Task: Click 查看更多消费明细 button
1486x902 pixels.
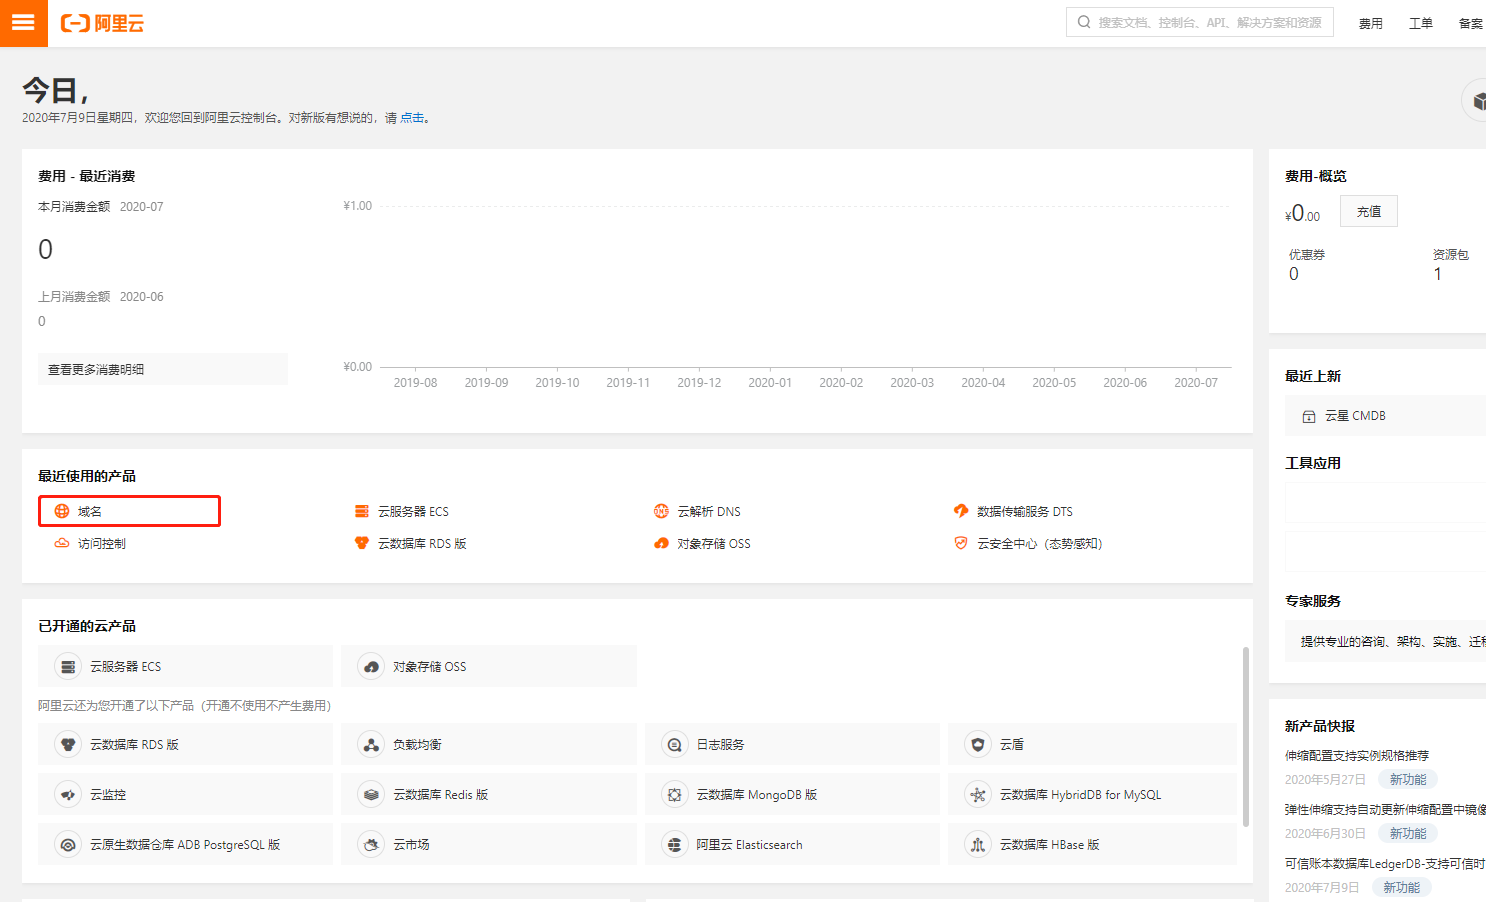Action: (163, 369)
